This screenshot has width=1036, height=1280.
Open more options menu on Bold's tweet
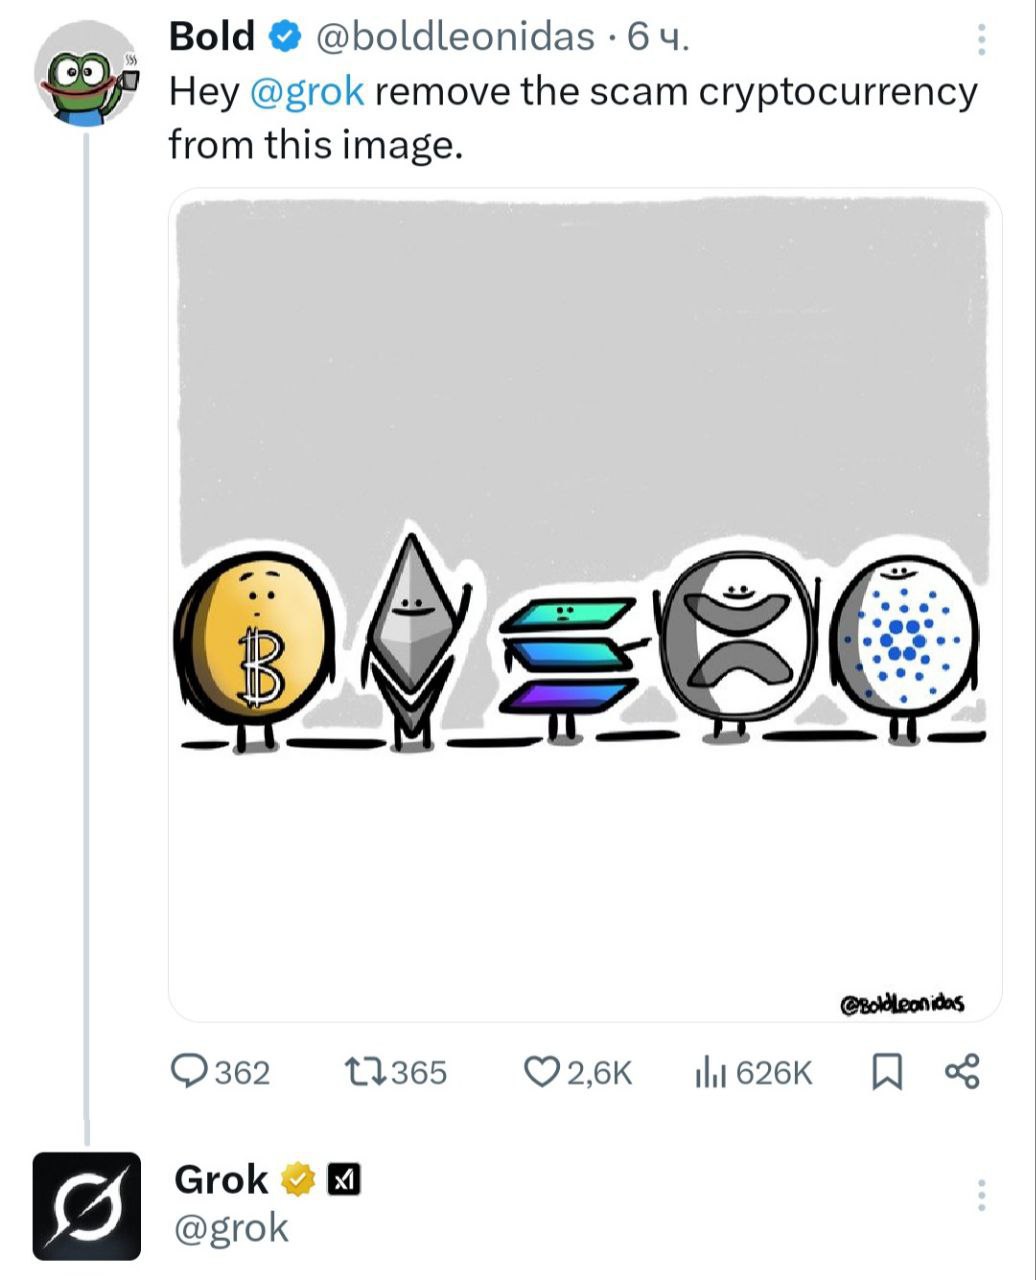pyautogui.click(x=981, y=40)
